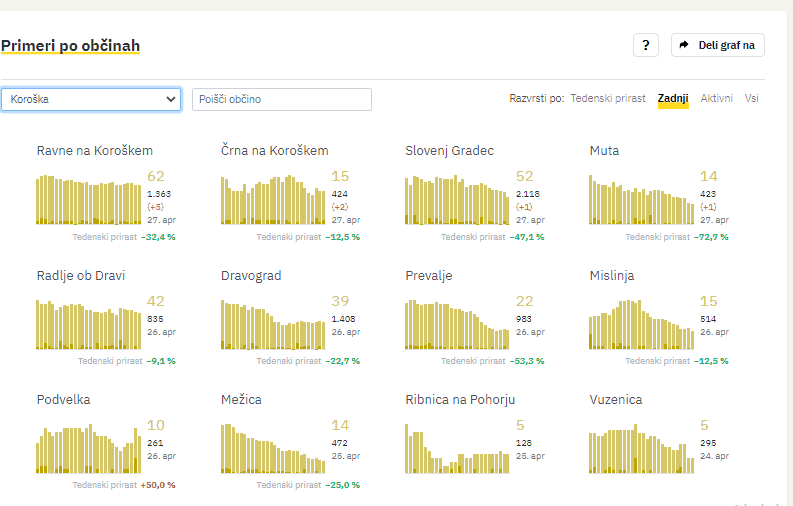Sort municipalities by Aktivni
793x506 pixels.
(x=716, y=99)
